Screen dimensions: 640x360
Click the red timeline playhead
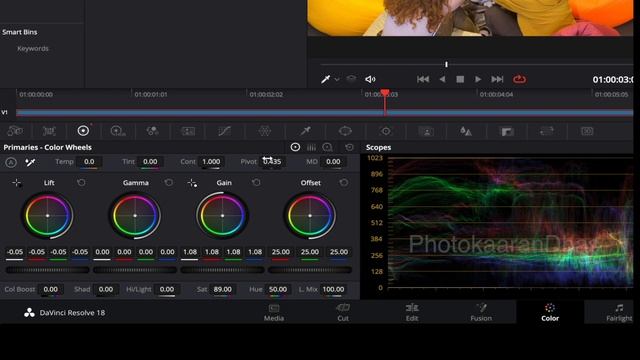tap(385, 93)
